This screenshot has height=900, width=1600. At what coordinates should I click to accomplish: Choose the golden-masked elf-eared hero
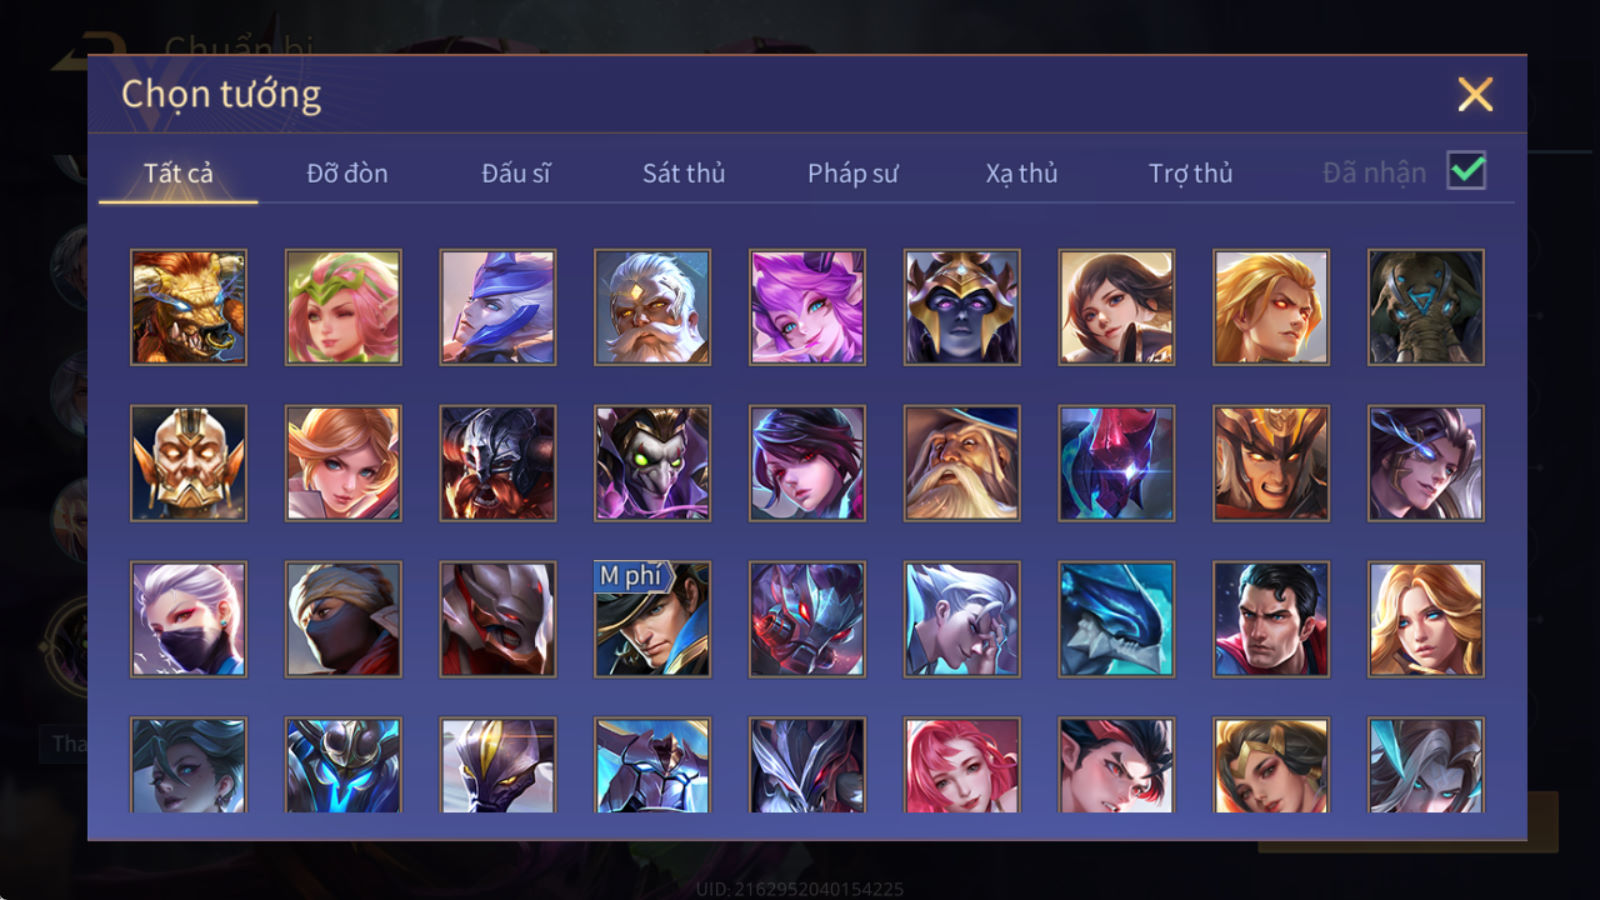(188, 463)
